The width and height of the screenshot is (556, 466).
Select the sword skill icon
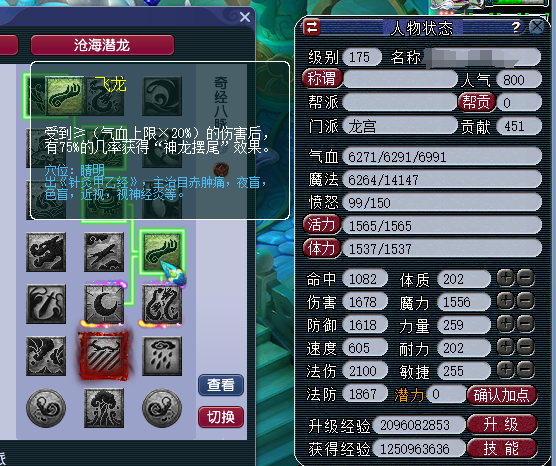point(46,304)
